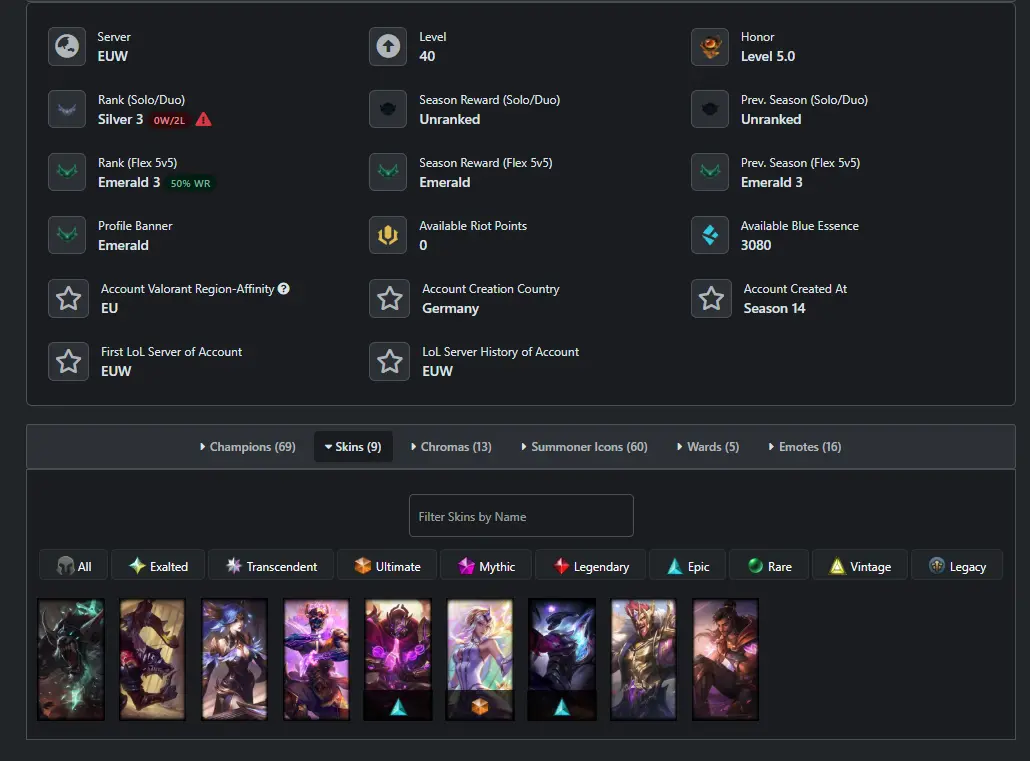Click the Available Riot Points fist icon
Viewport: 1030px width, 761px height.
[388, 235]
